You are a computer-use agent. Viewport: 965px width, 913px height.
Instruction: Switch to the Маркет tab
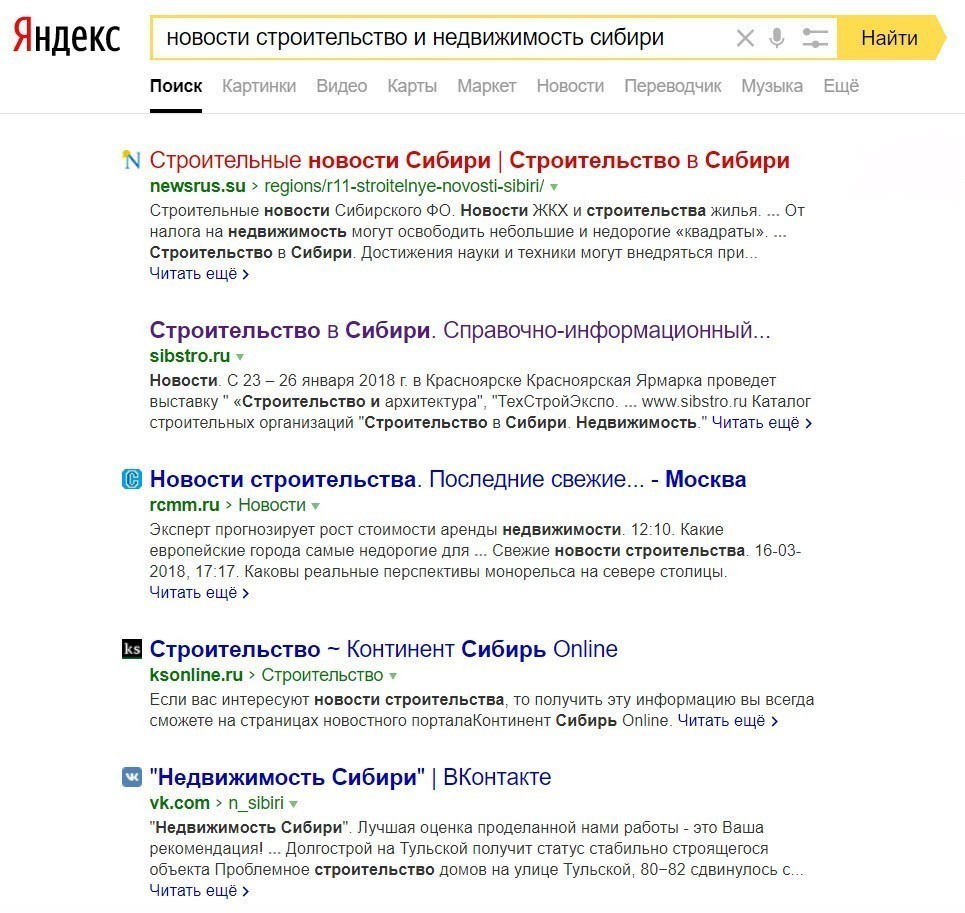(486, 86)
